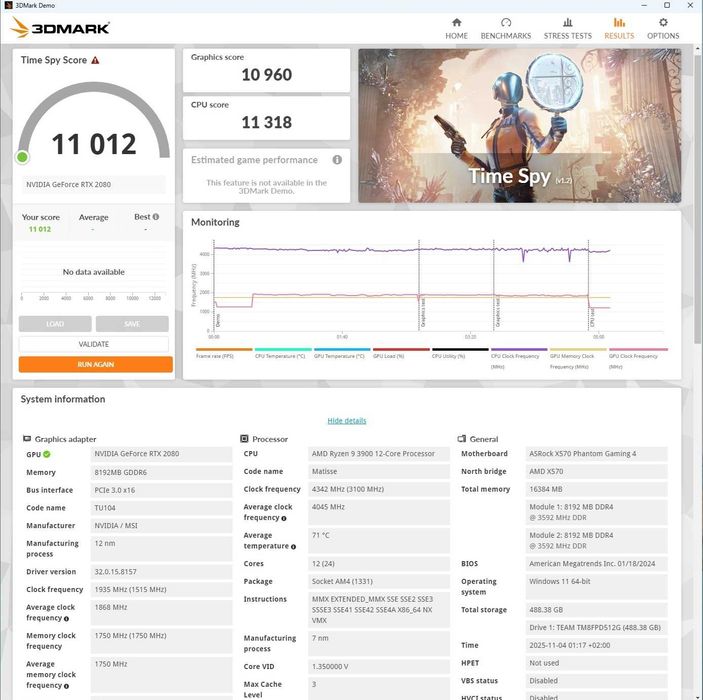The height and width of the screenshot is (700, 703).
Task: Click the Time Spy artwork thumbnail
Action: (520, 126)
